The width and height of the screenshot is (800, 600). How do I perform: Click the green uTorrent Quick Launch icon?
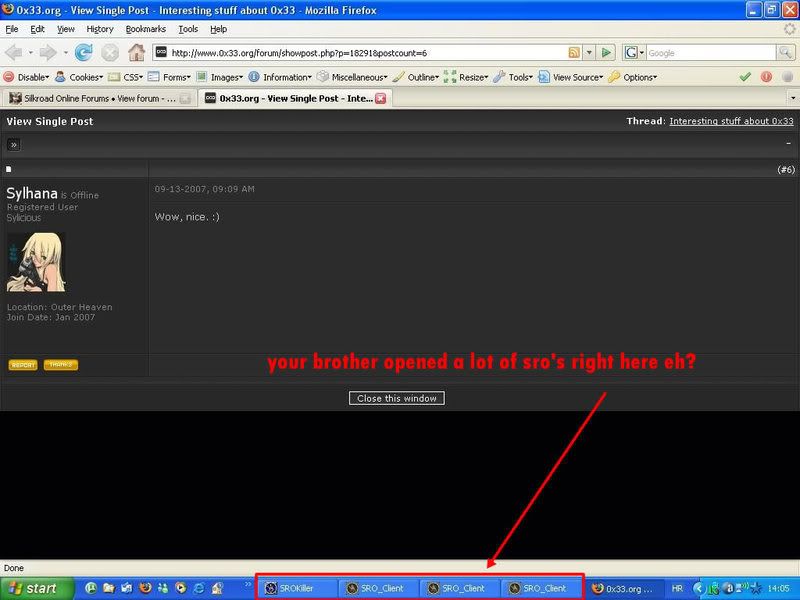91,588
